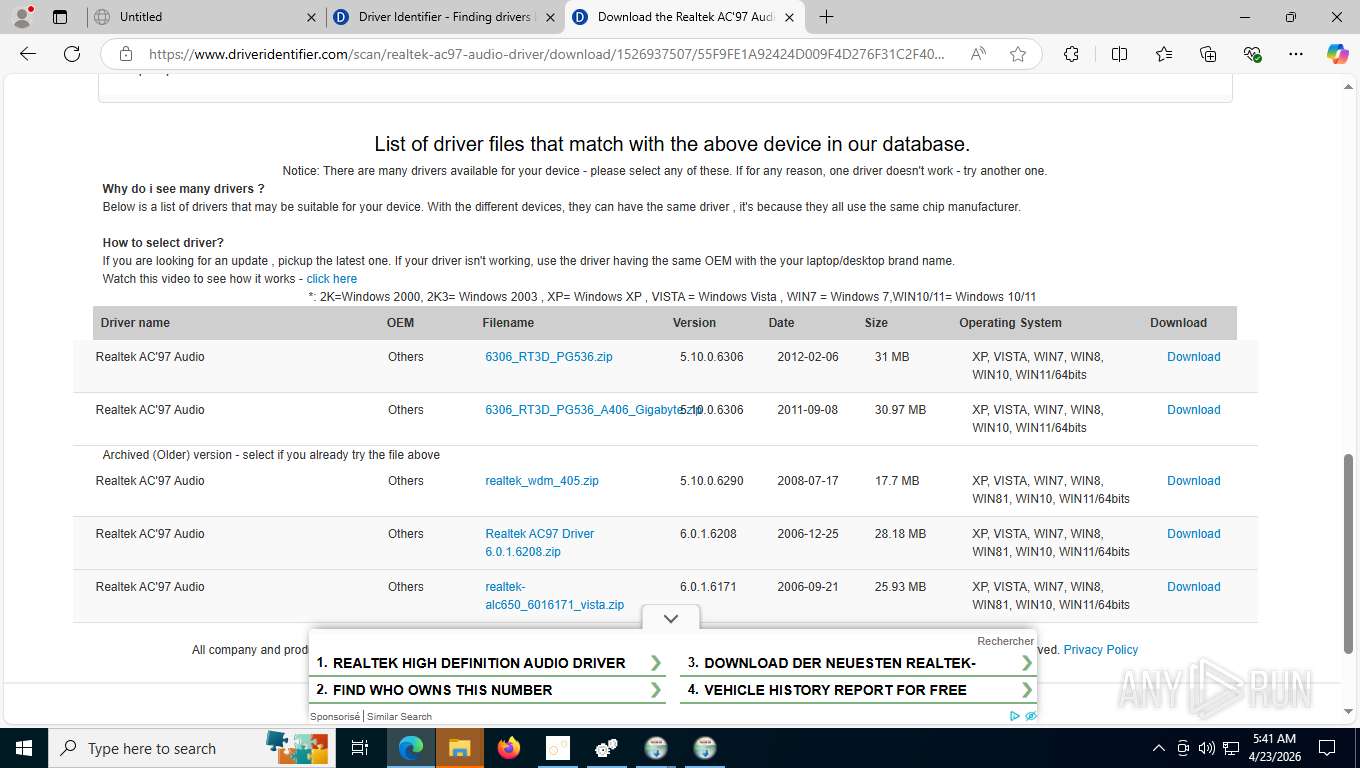
Task: Open Edge Settings and more menu
Action: pos(1296,54)
